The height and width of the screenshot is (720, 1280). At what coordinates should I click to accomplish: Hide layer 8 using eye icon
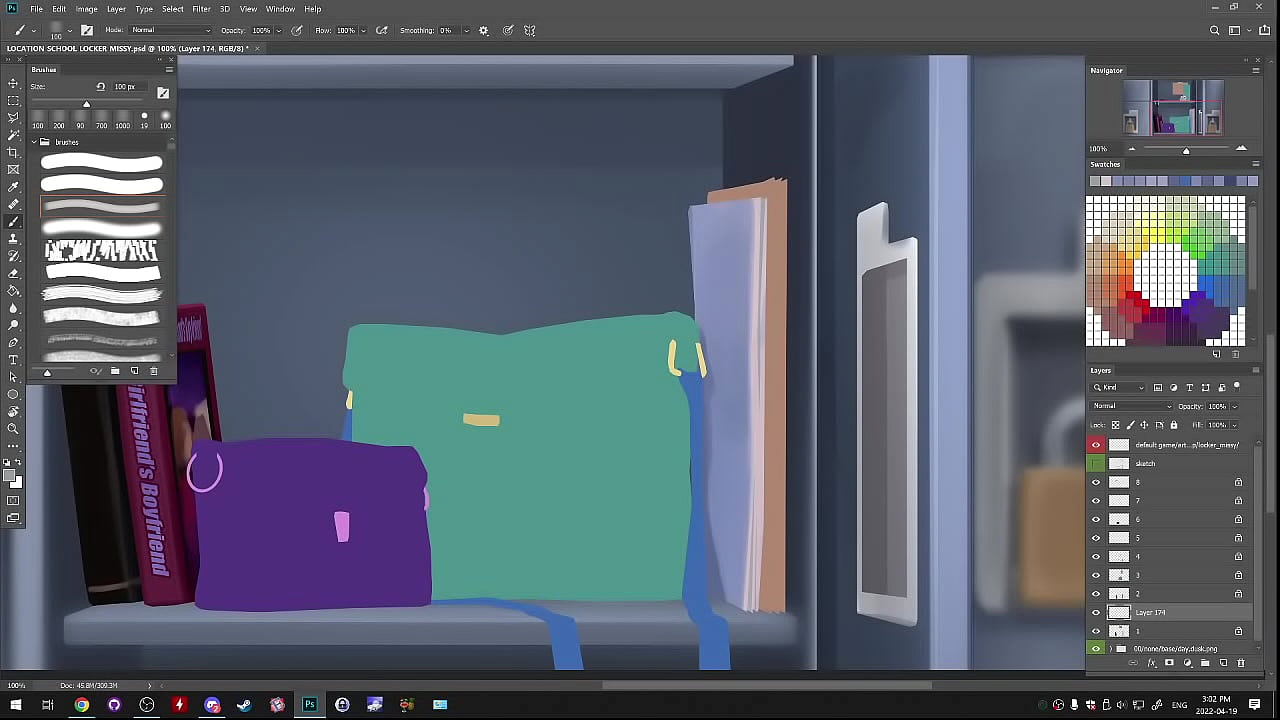pyautogui.click(x=1096, y=482)
